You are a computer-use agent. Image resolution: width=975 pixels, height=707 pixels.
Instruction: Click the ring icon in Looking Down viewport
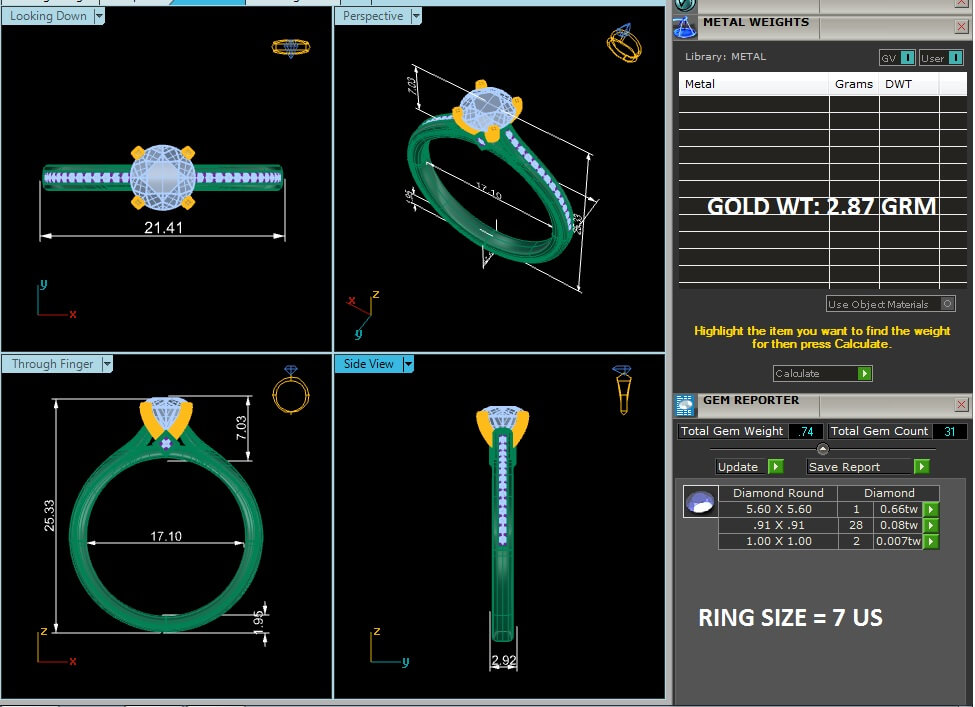coord(290,47)
